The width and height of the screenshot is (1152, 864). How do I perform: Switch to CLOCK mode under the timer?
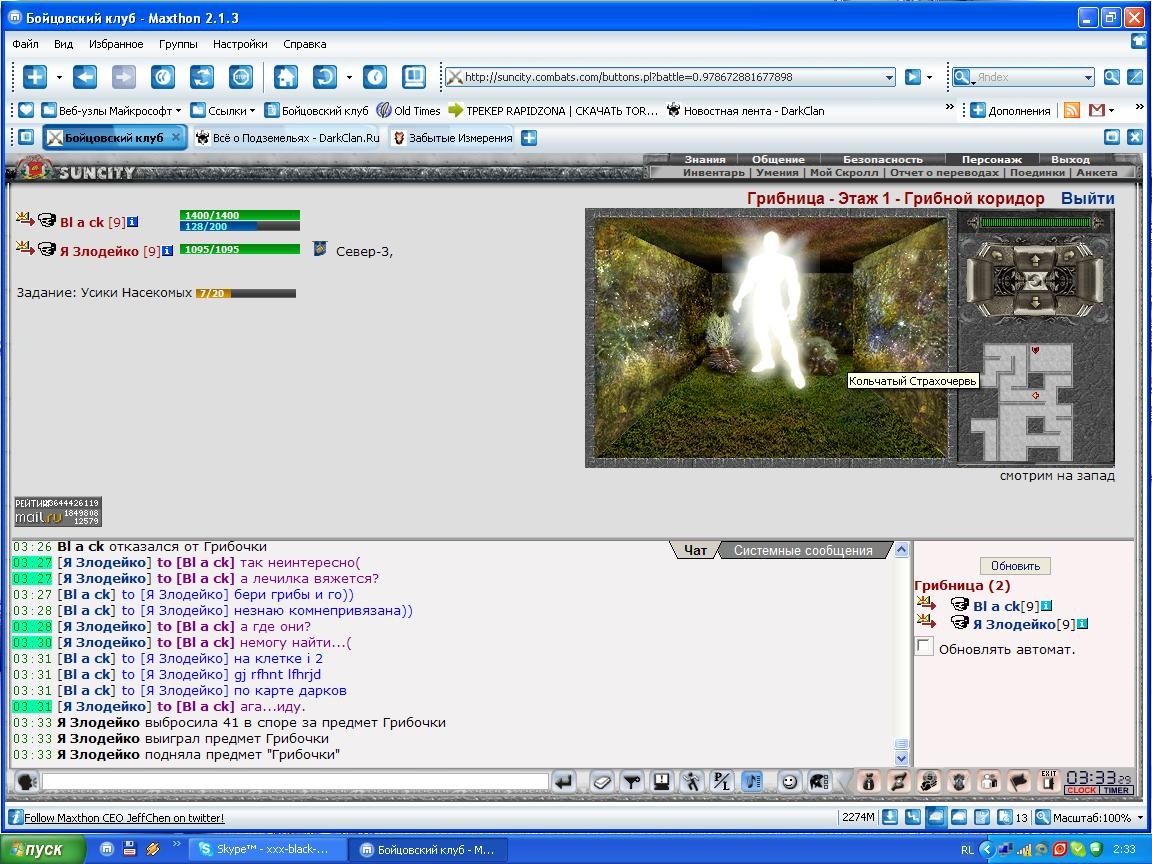(x=1081, y=791)
